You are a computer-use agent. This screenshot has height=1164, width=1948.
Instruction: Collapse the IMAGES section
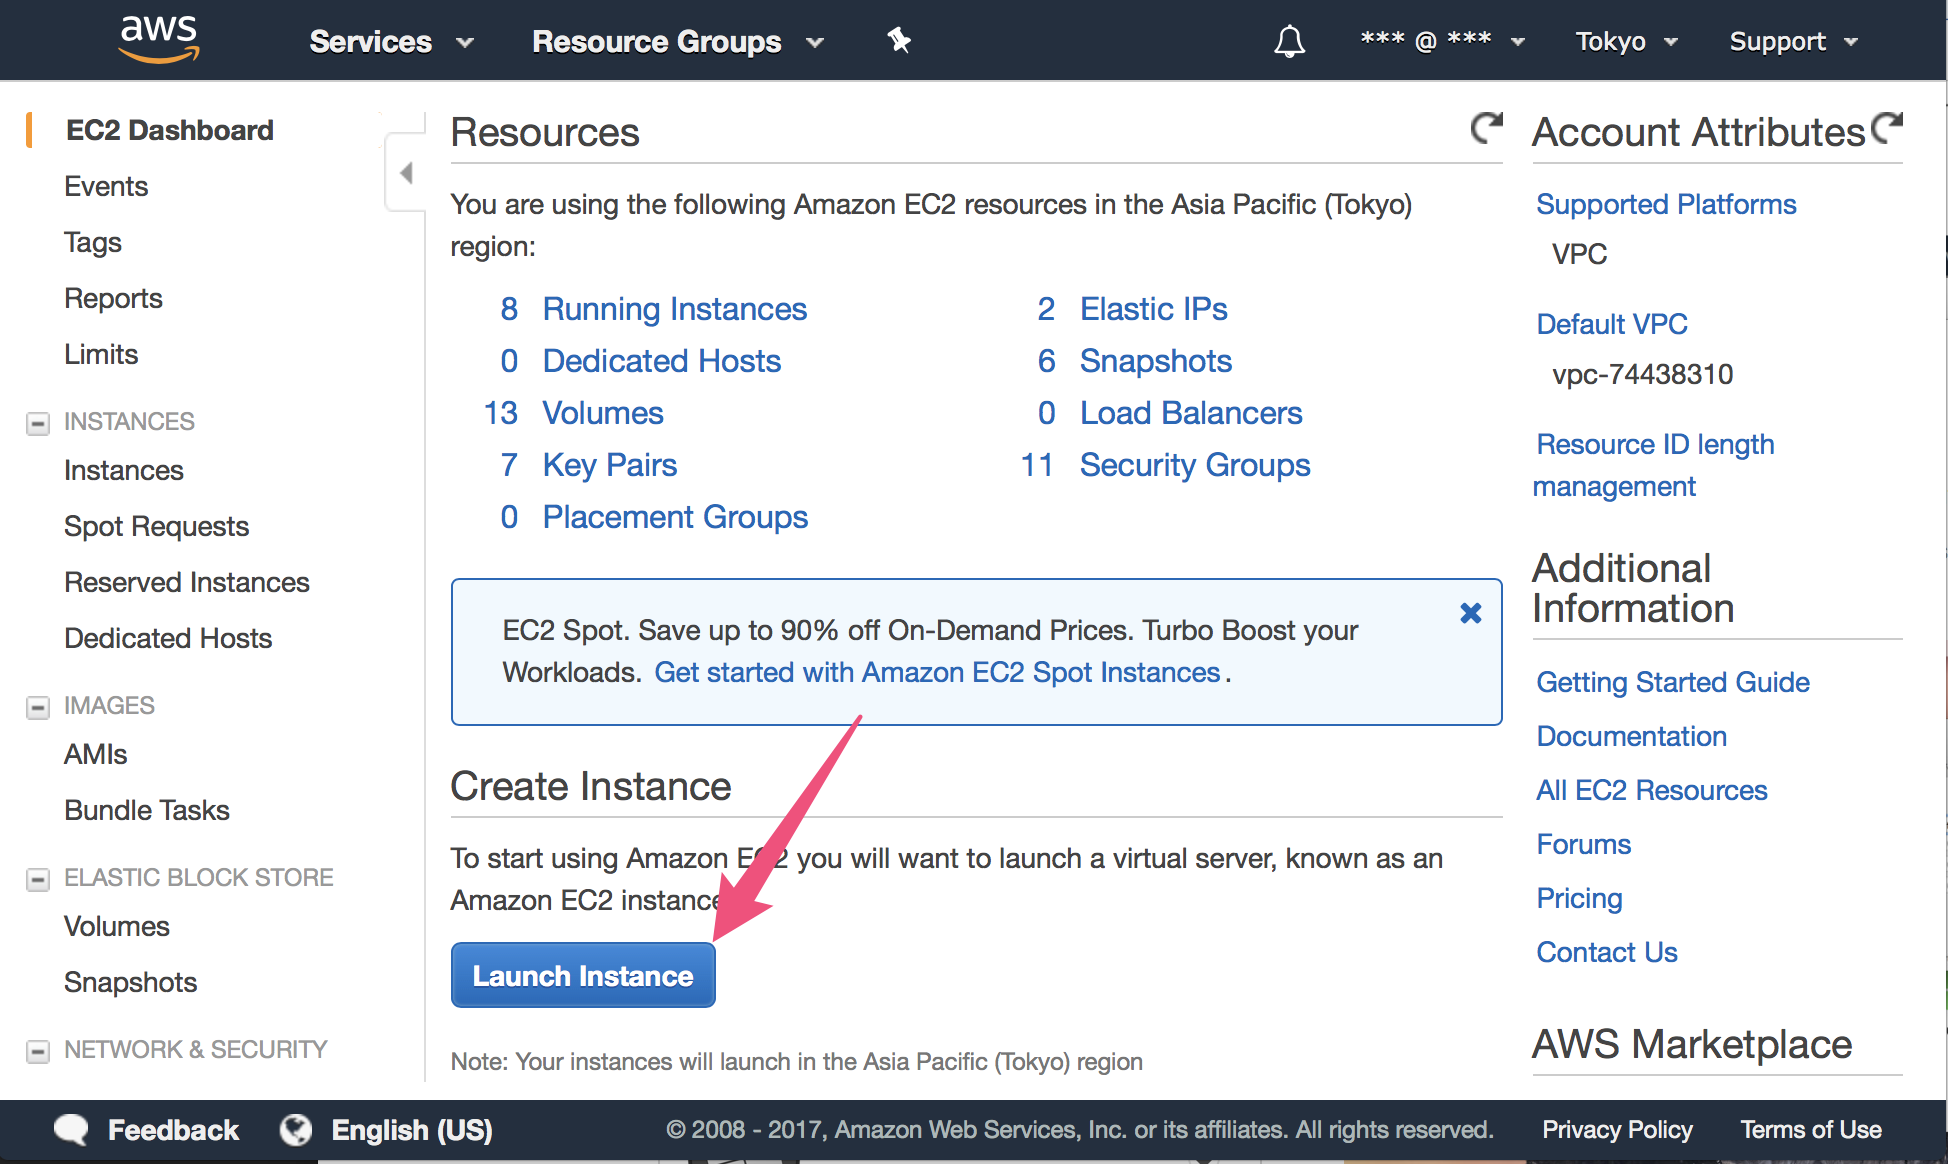pos(38,707)
